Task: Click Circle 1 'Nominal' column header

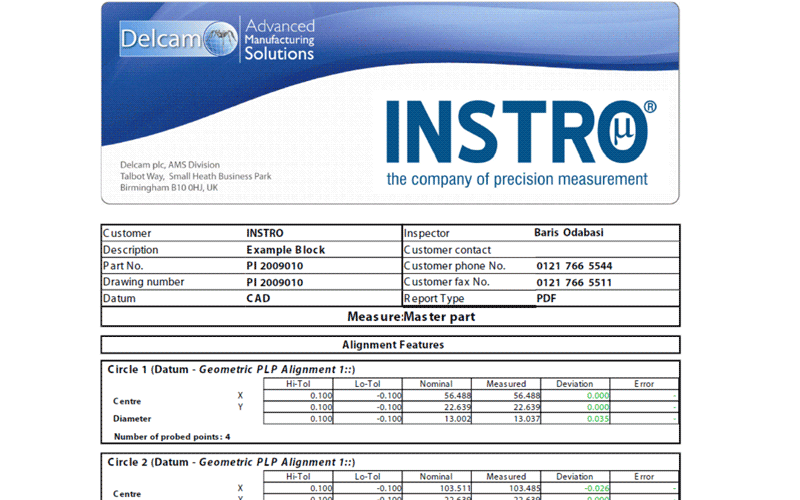Action: [436, 384]
